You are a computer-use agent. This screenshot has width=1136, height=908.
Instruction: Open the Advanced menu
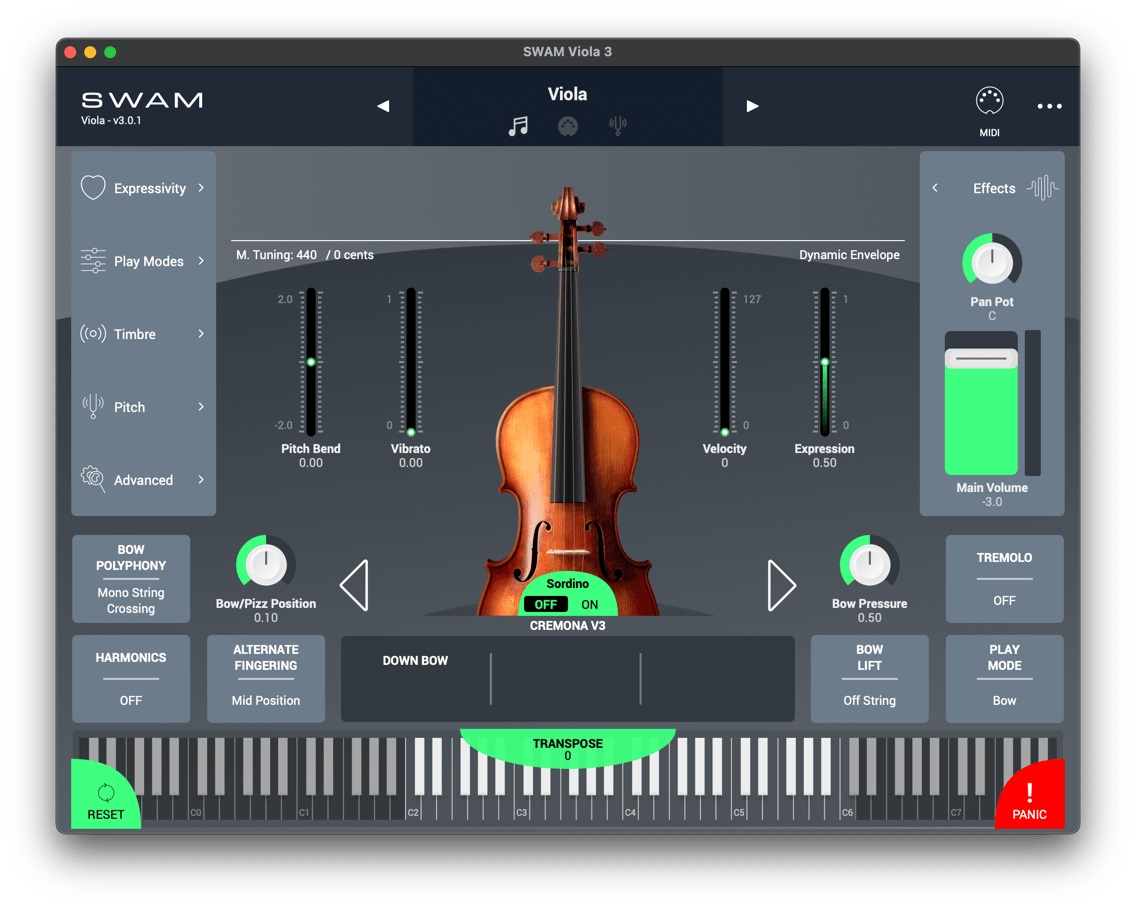click(143, 480)
